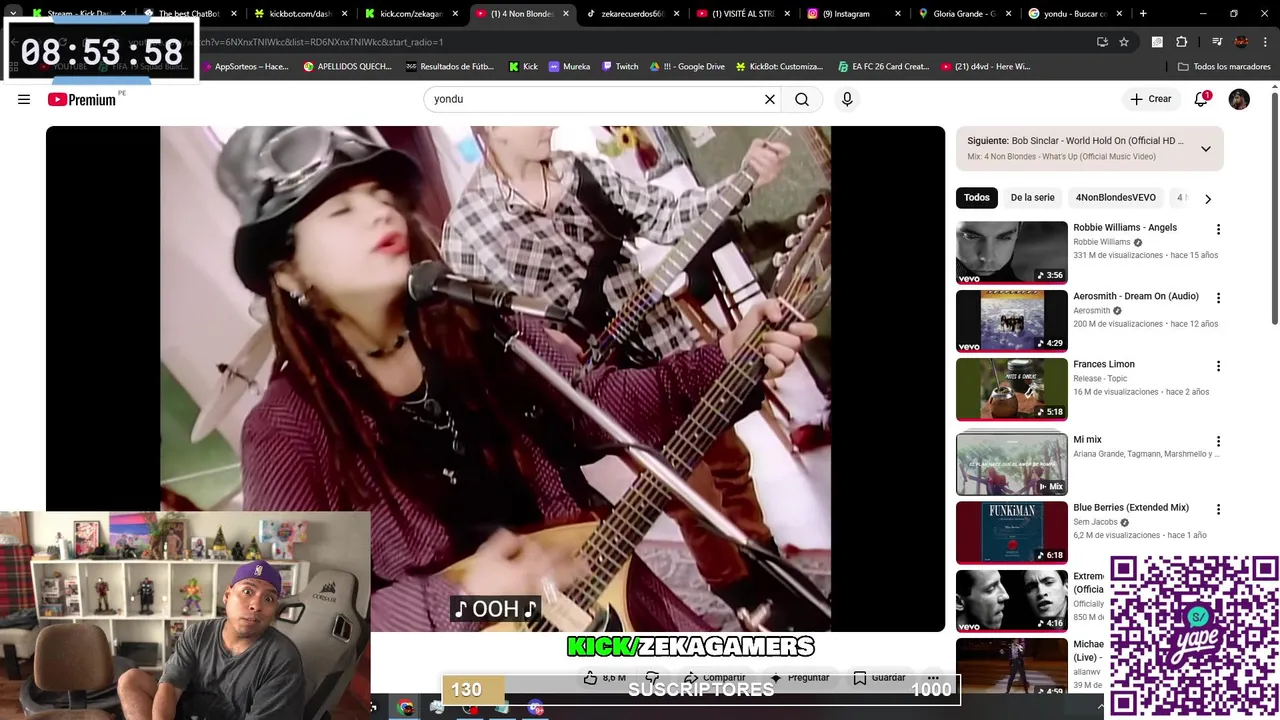Dislike the video with thumbs-down icon

click(x=652, y=677)
